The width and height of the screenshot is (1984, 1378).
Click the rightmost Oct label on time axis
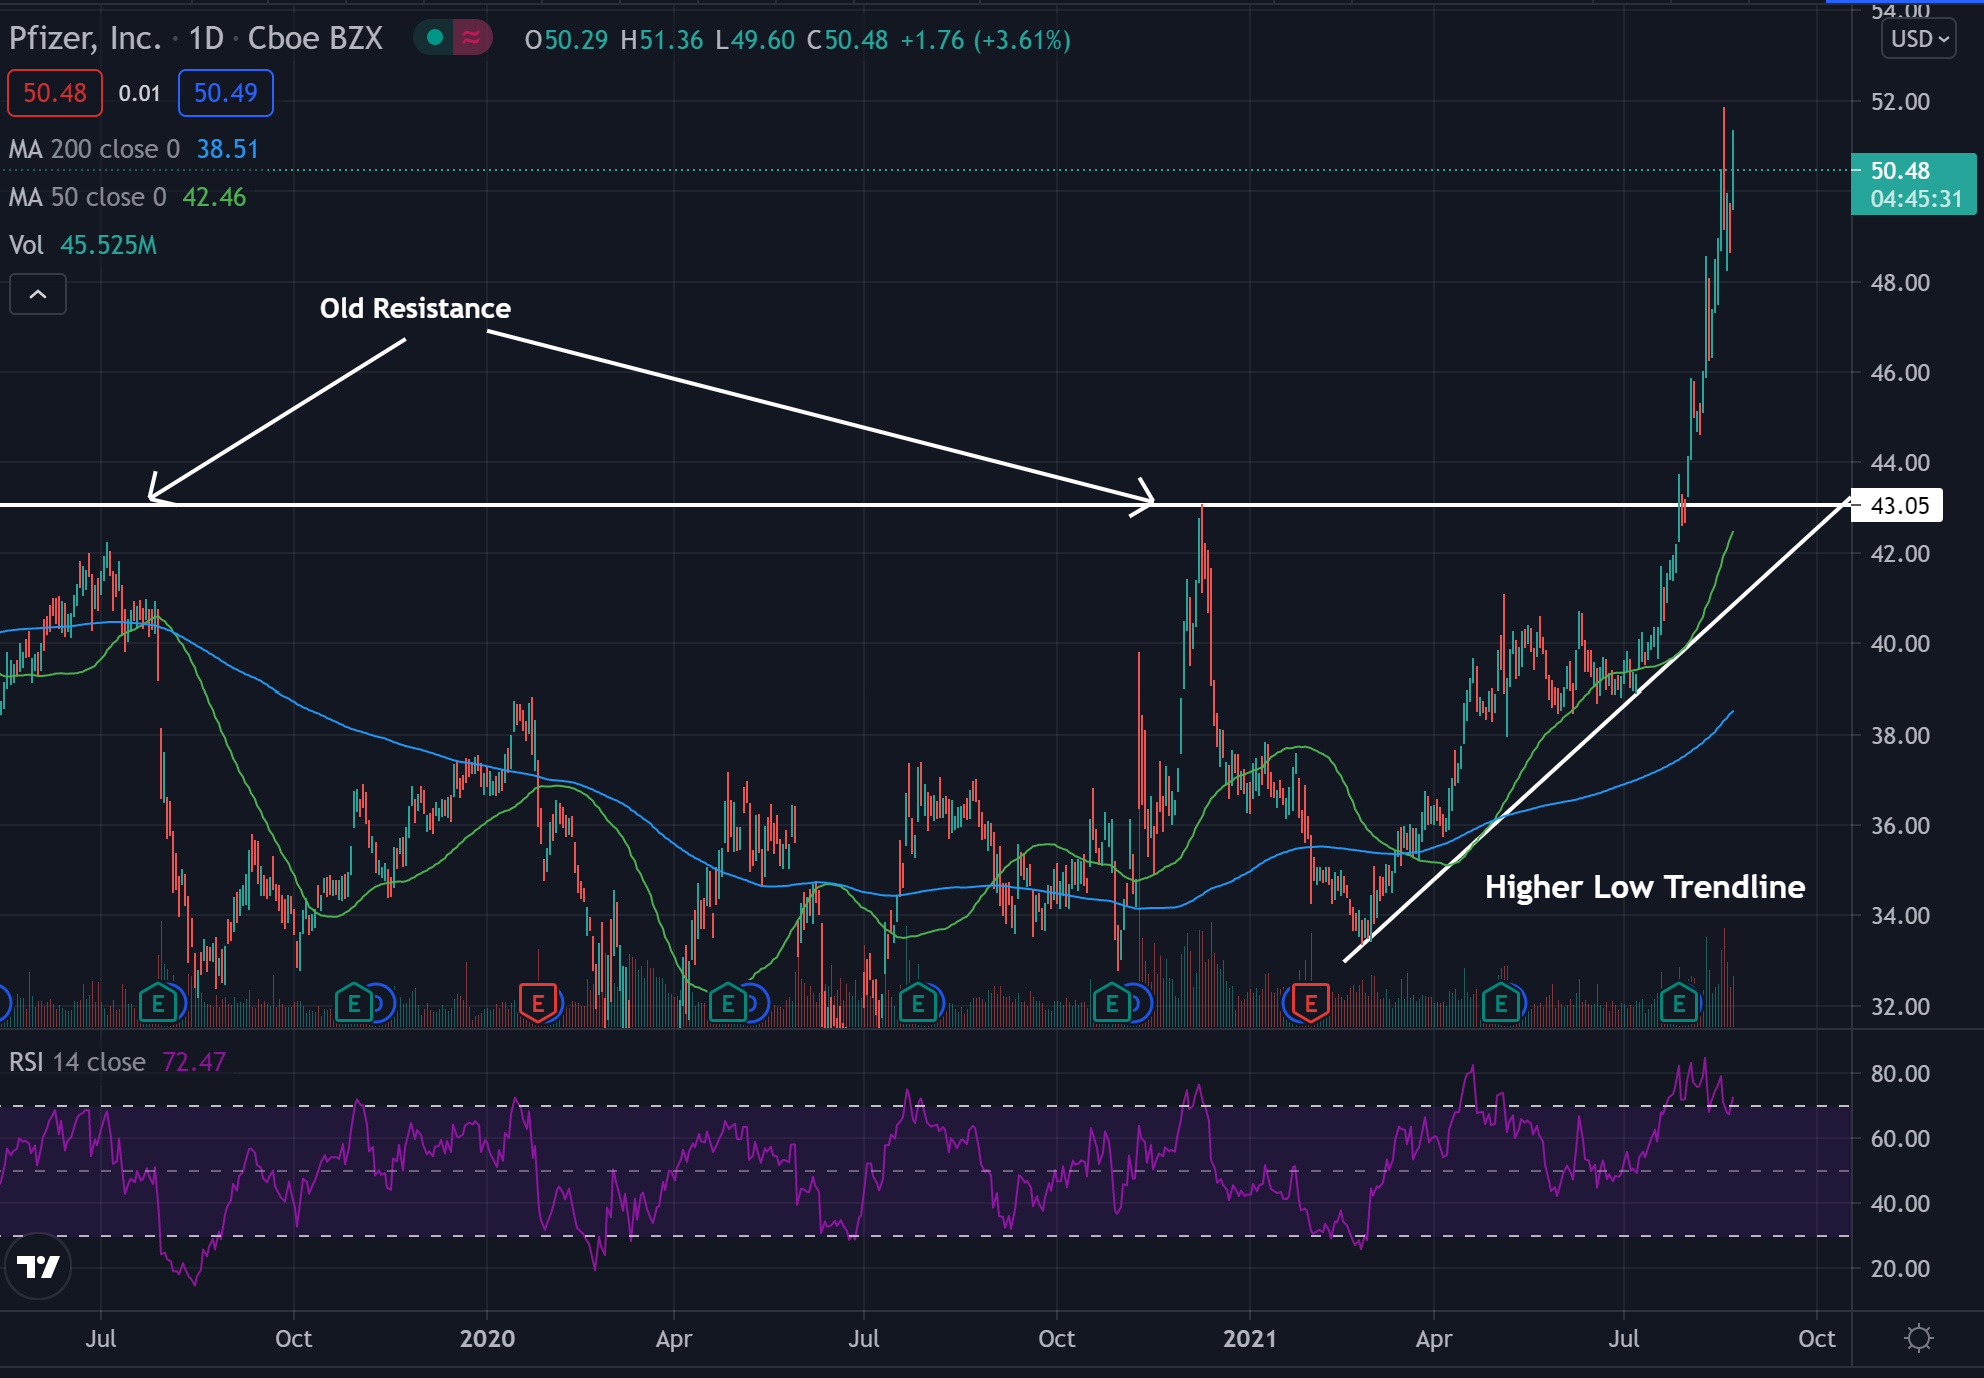pyautogui.click(x=1817, y=1339)
